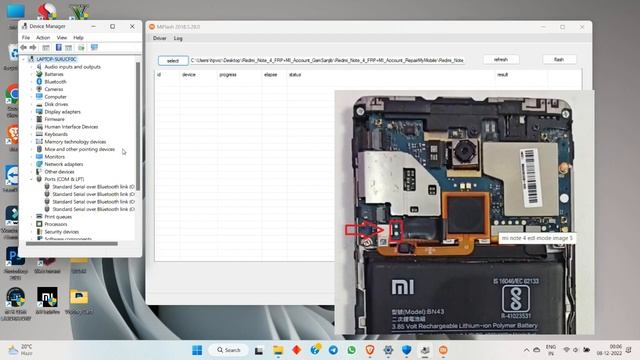Expand the Other devices node
Screen dimensions: 640x360
31,172
